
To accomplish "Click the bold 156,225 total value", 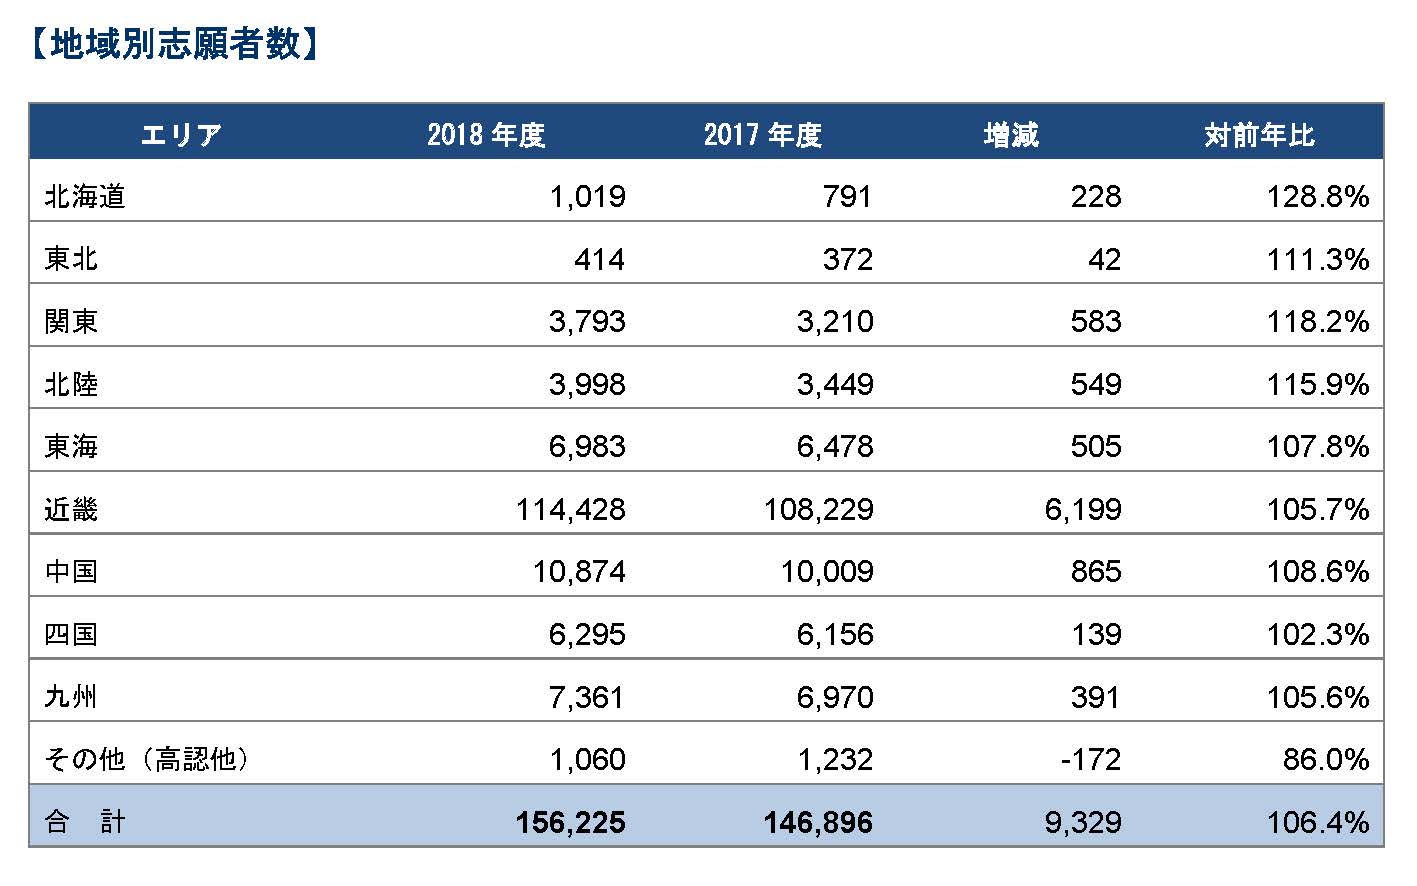I will 571,823.
